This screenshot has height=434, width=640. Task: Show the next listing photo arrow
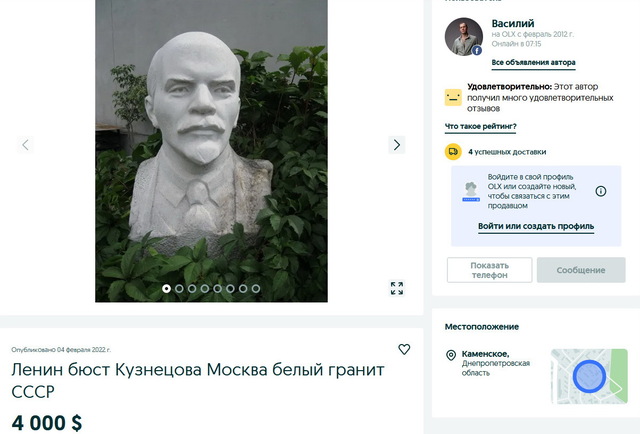396,145
